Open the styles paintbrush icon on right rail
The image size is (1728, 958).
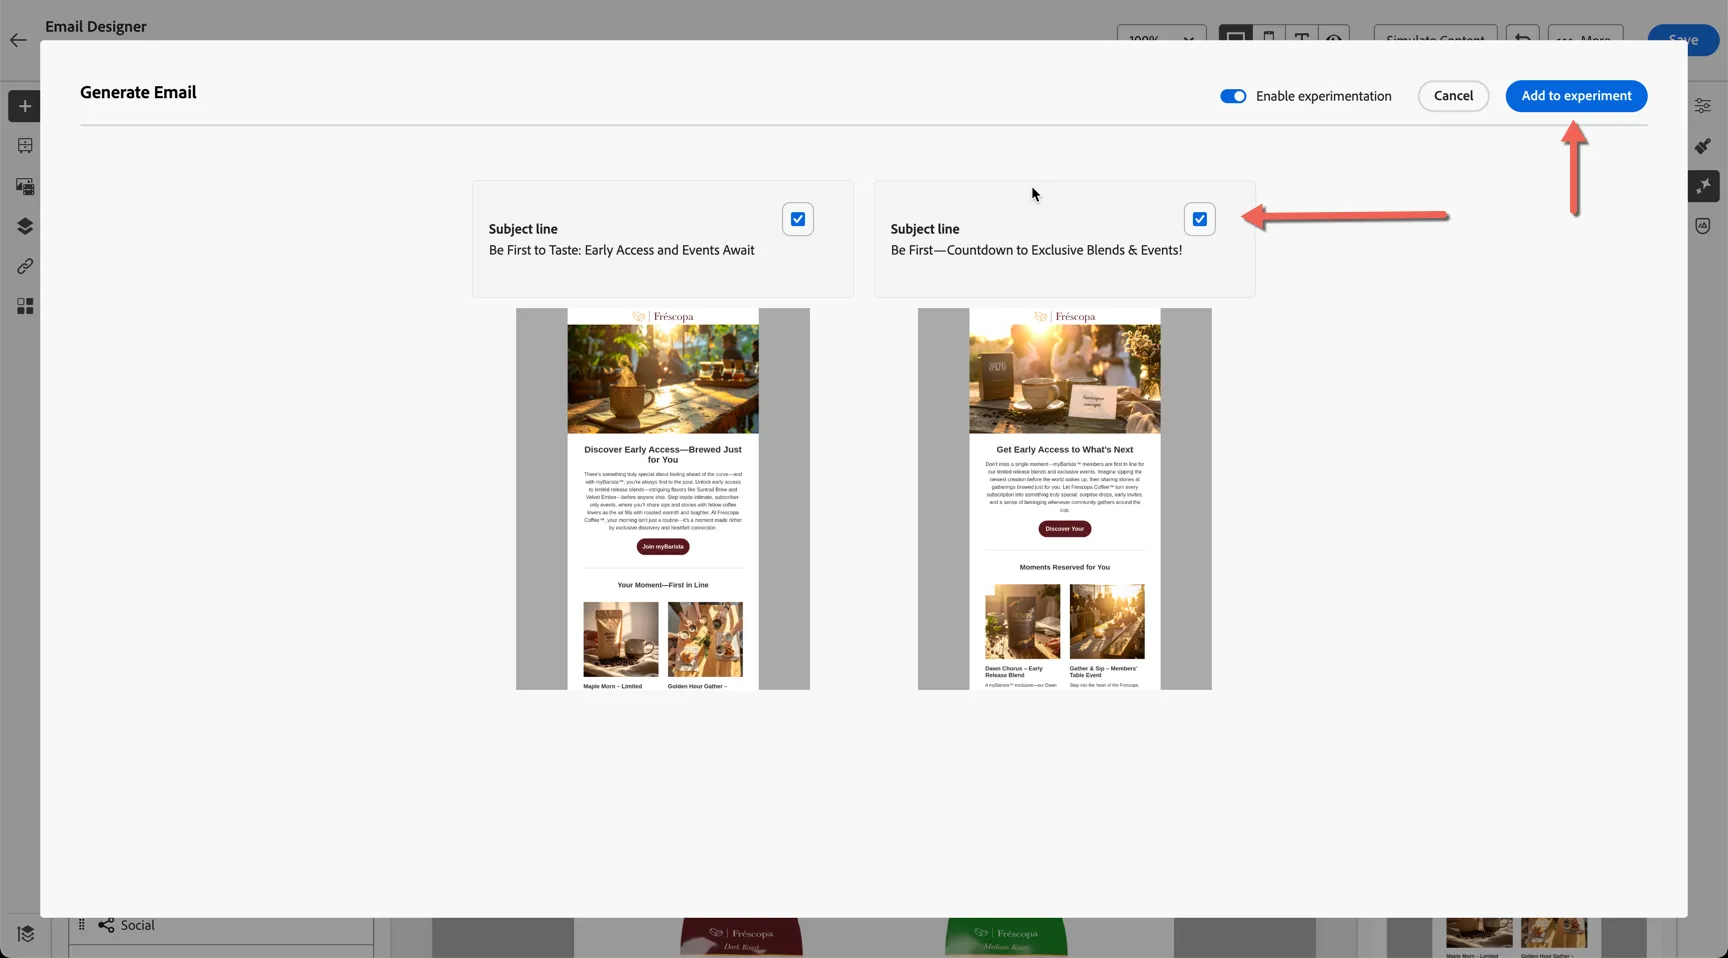click(x=1703, y=146)
